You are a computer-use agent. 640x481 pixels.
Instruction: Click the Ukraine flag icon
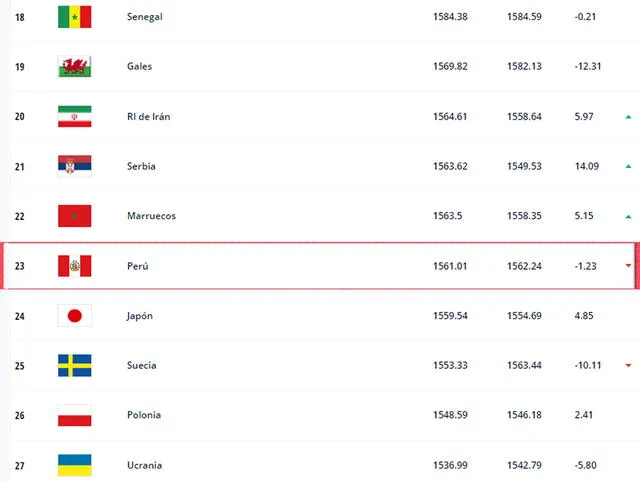click(75, 465)
